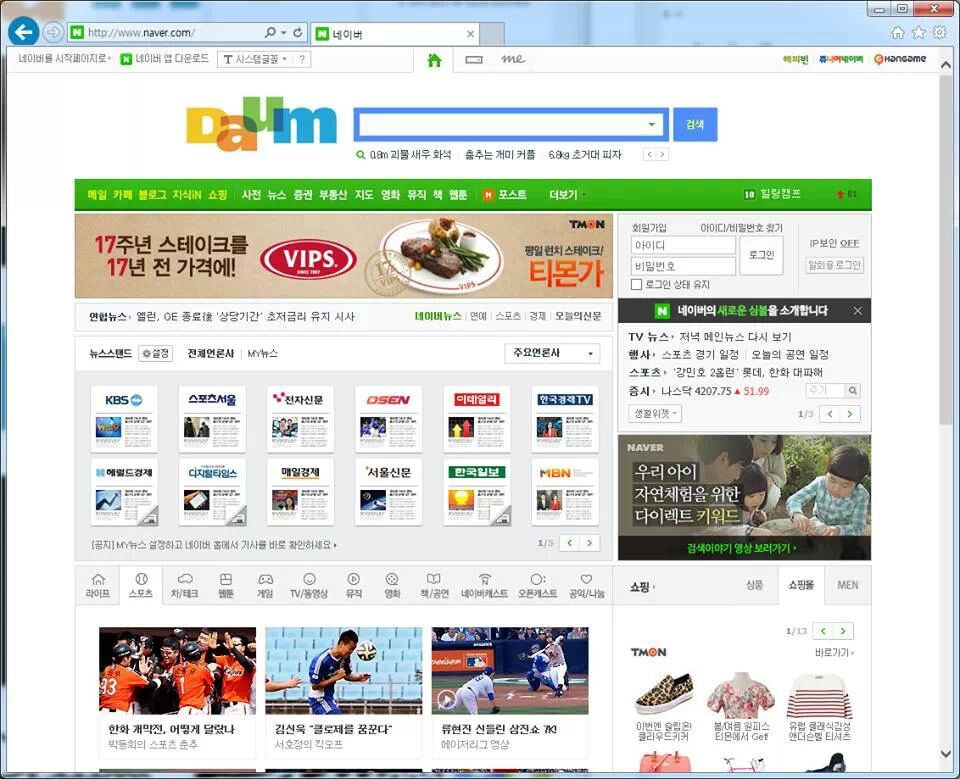Open the 게임 category icon
The image size is (960, 779).
265,585
